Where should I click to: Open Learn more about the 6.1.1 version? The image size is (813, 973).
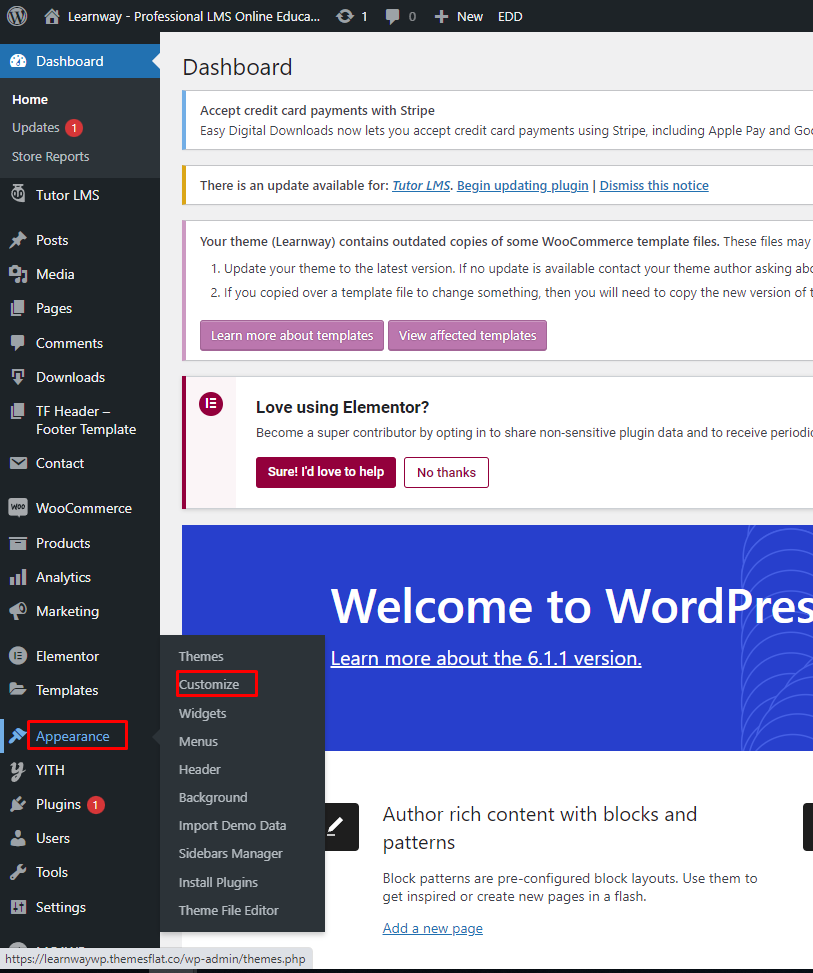pos(486,658)
